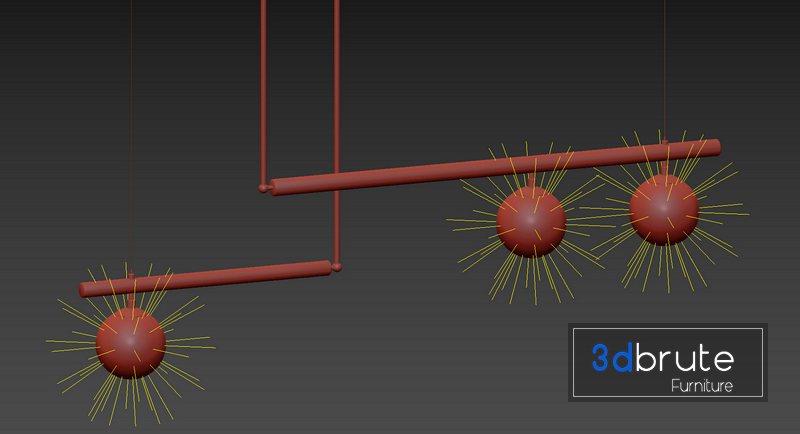This screenshot has width=800, height=434.
Task: Select the rightmost sphere beneath the long bar
Action: 664,210
